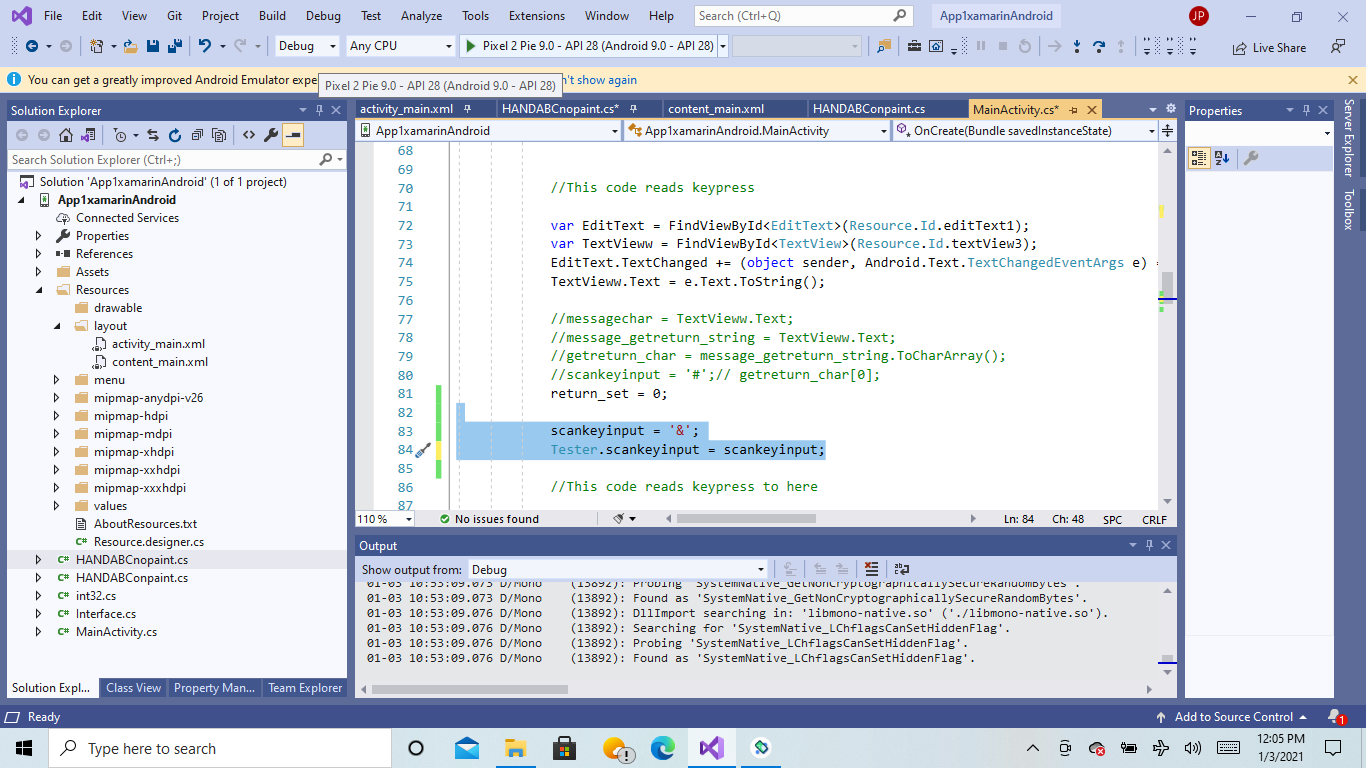Expand the values folder node
1366x768 pixels.
pyautogui.click(x=57, y=506)
